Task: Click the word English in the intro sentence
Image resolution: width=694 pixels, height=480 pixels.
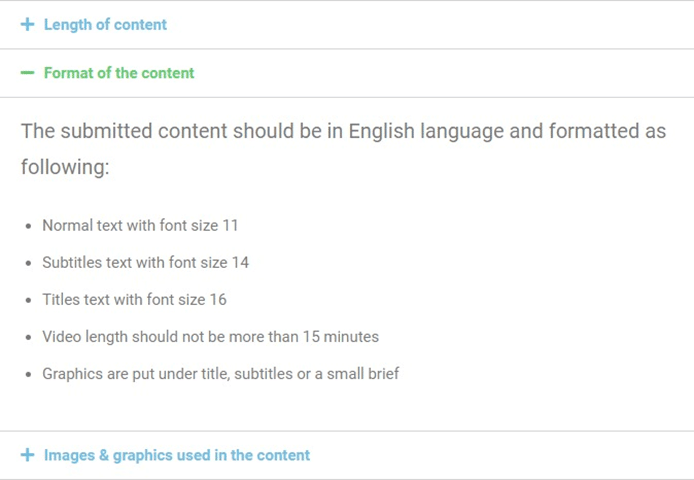Action: tap(384, 132)
